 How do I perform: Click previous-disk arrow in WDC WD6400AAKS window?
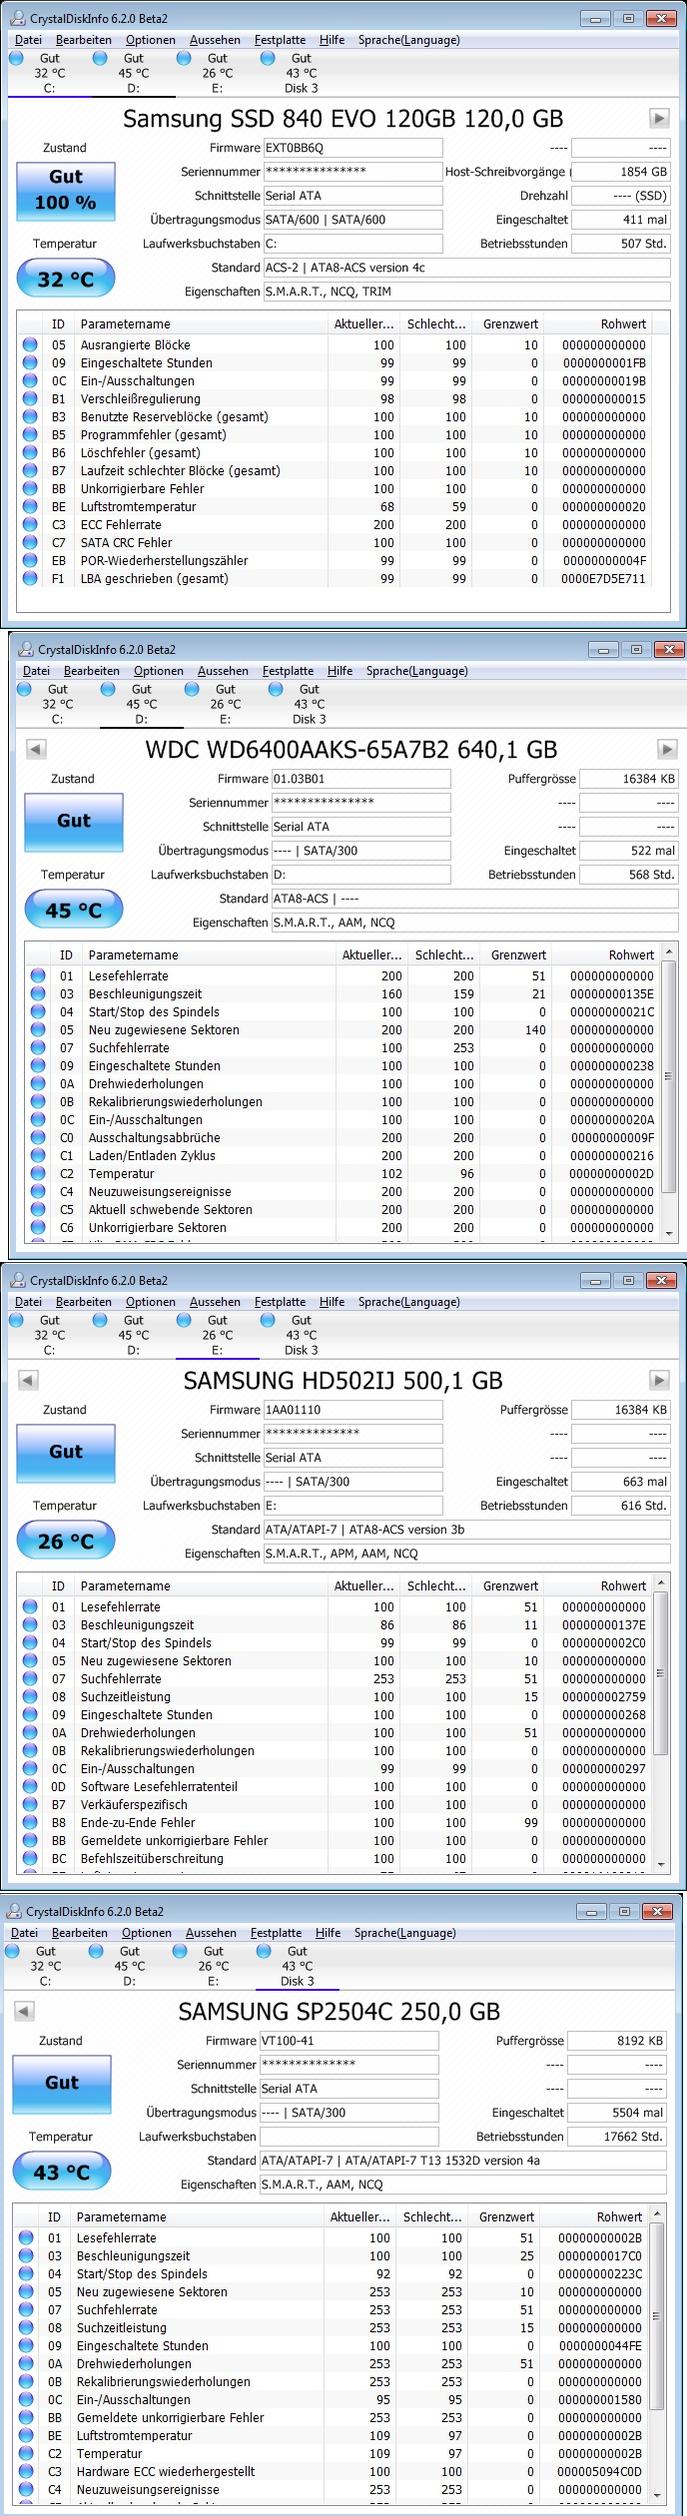[35, 748]
